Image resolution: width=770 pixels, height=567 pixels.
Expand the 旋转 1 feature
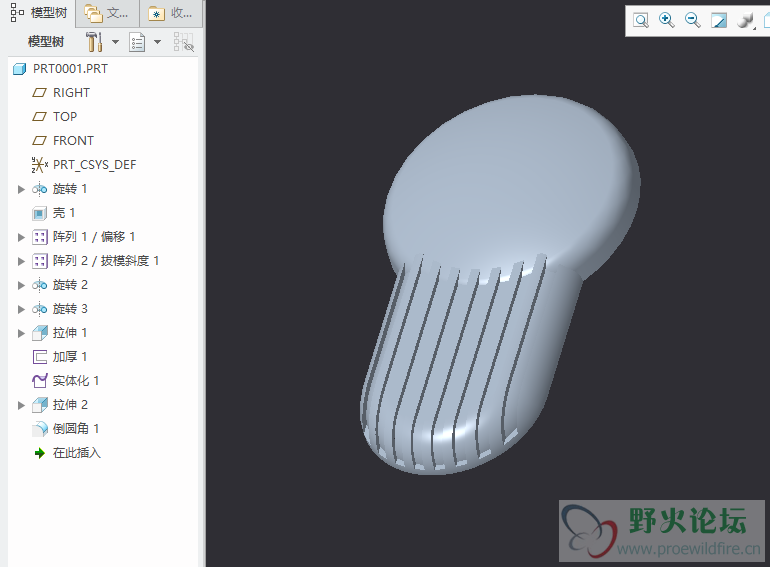pyautogui.click(x=21, y=189)
